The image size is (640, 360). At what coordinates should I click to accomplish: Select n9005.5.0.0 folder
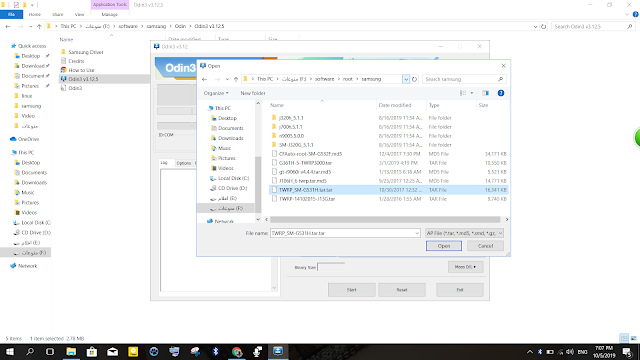(291, 136)
